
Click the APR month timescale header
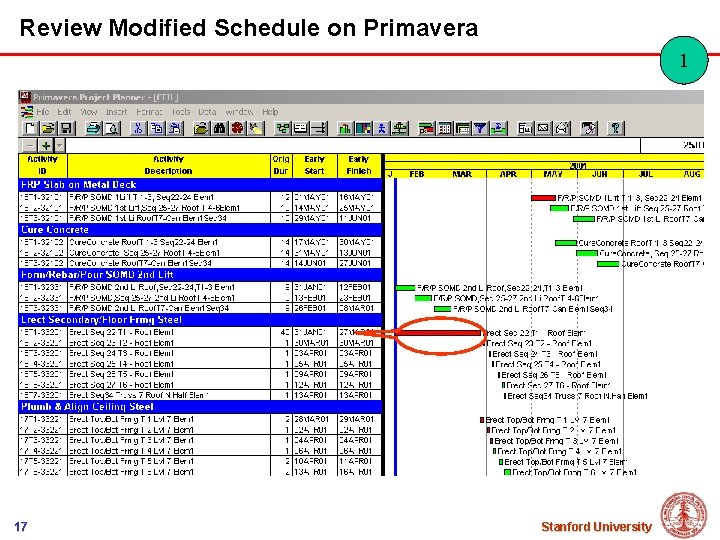coord(508,174)
